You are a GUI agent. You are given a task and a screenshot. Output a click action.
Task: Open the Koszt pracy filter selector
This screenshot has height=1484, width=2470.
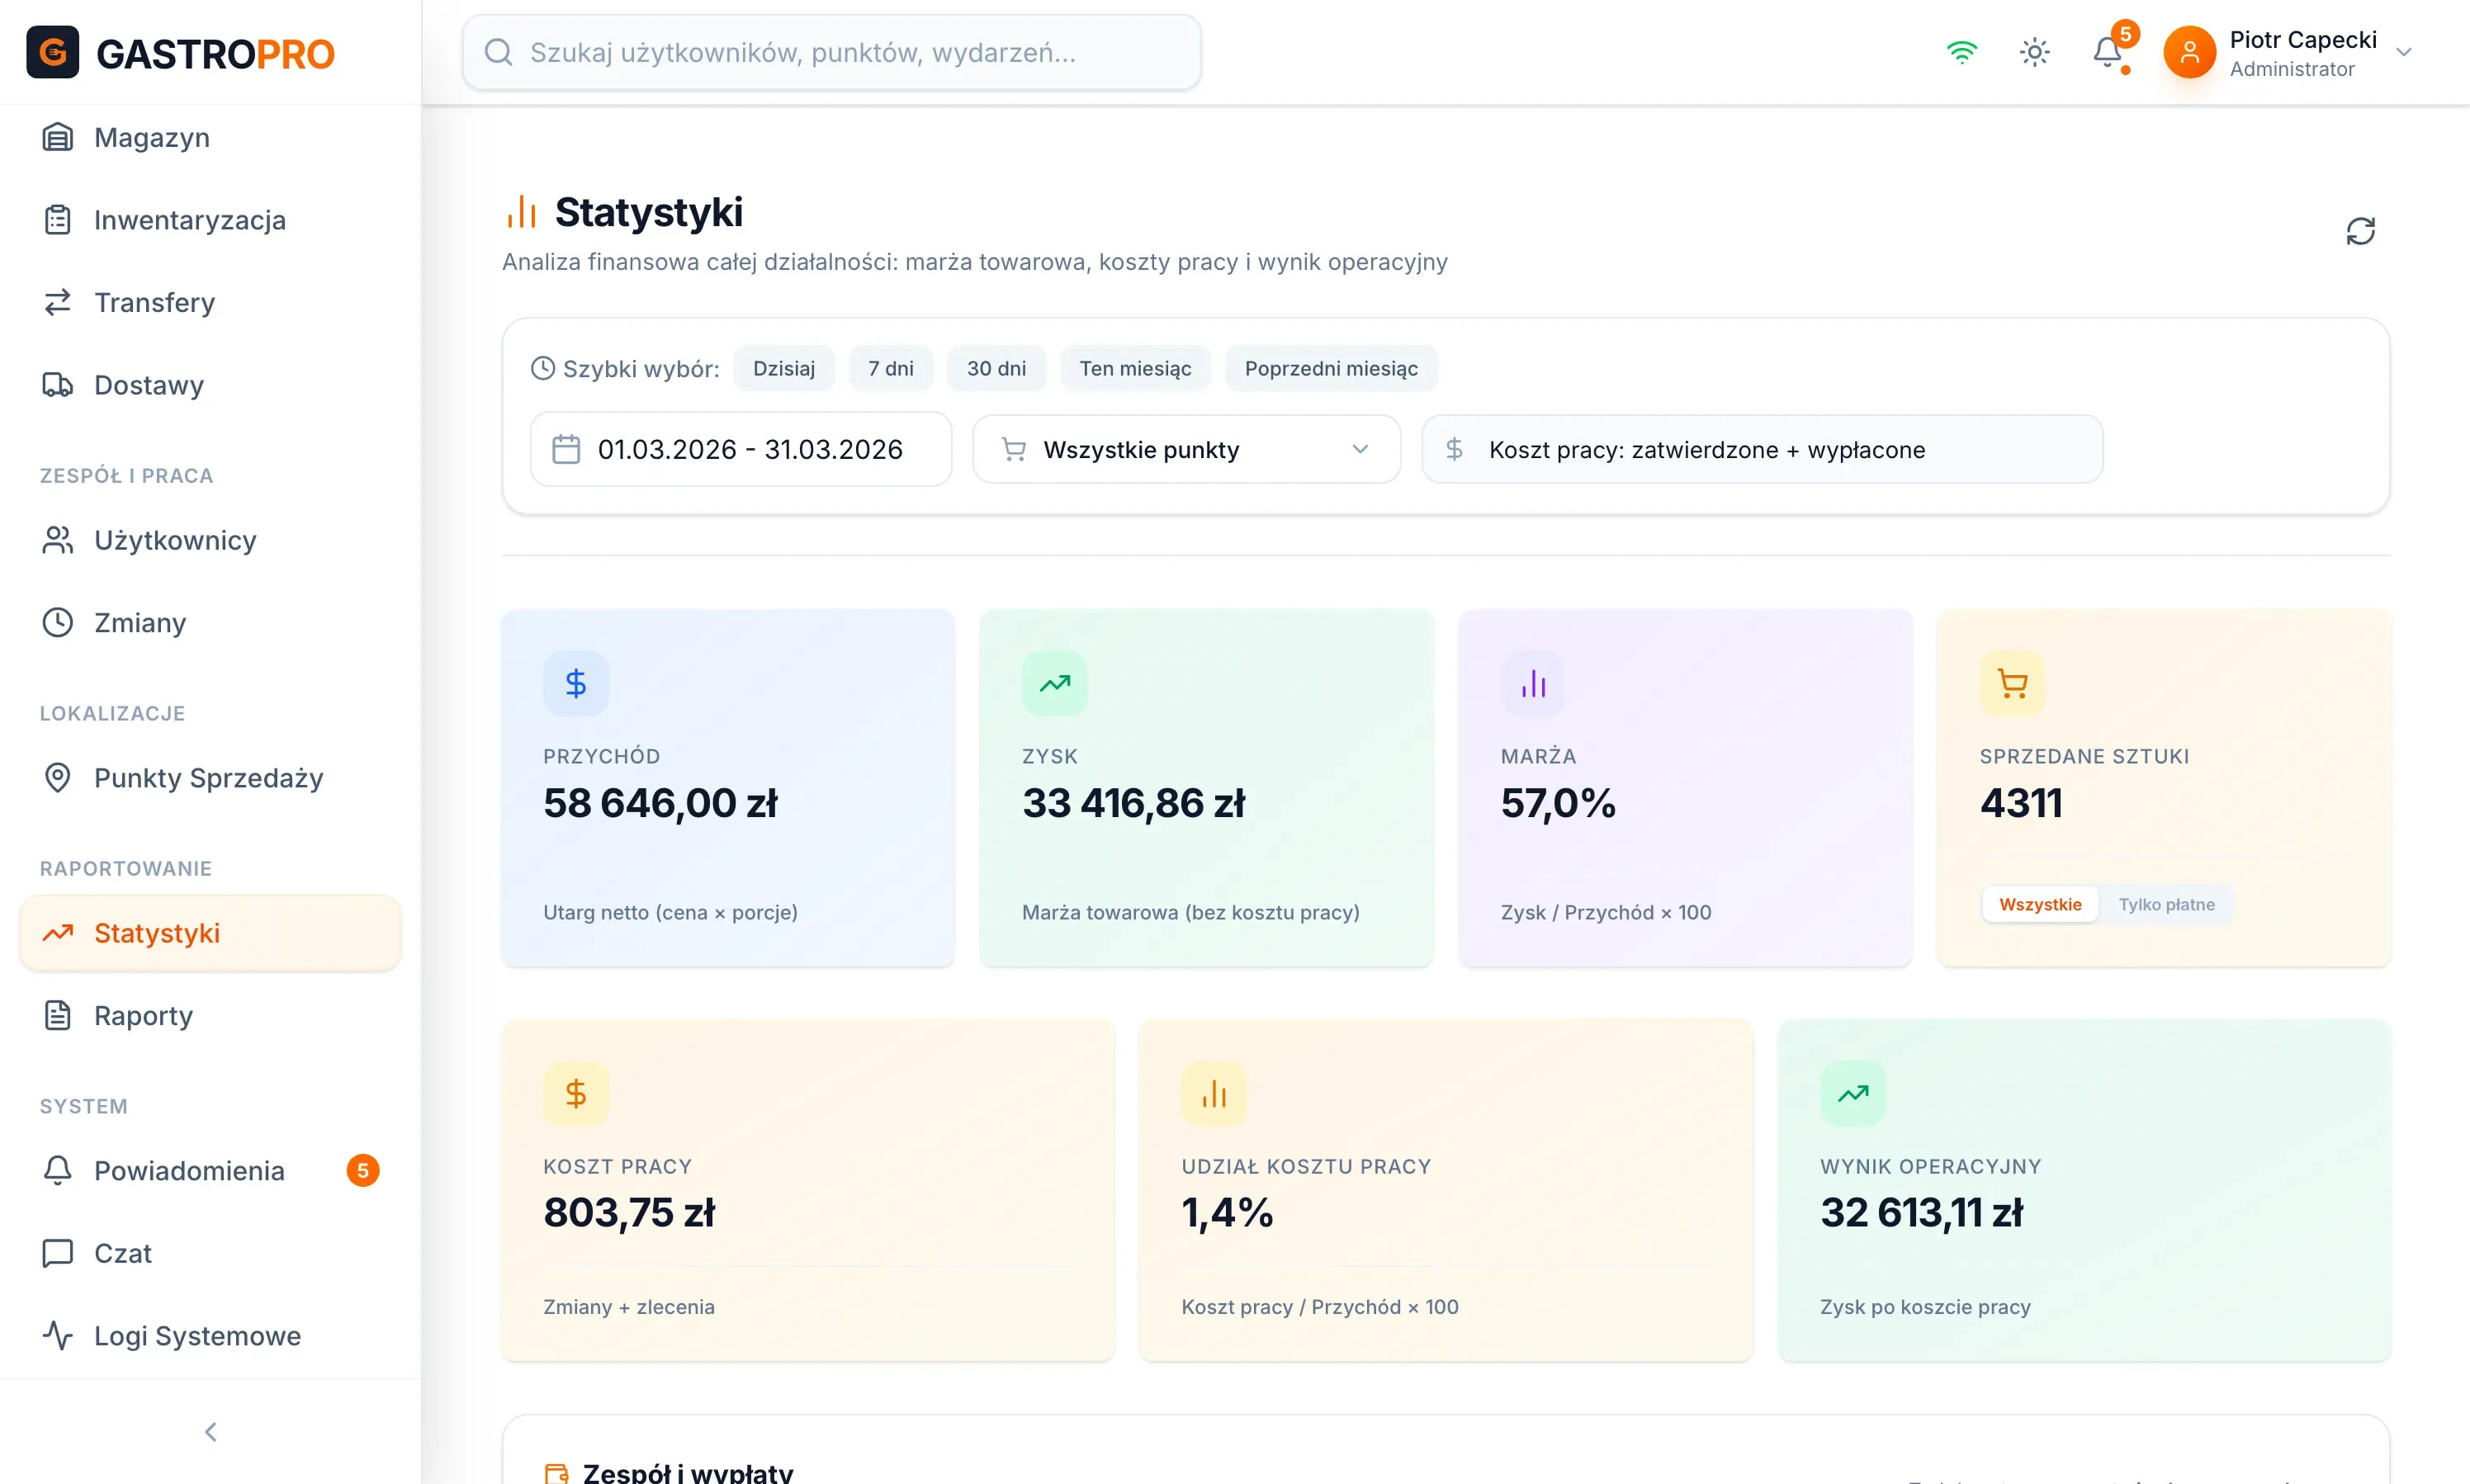click(1763, 450)
